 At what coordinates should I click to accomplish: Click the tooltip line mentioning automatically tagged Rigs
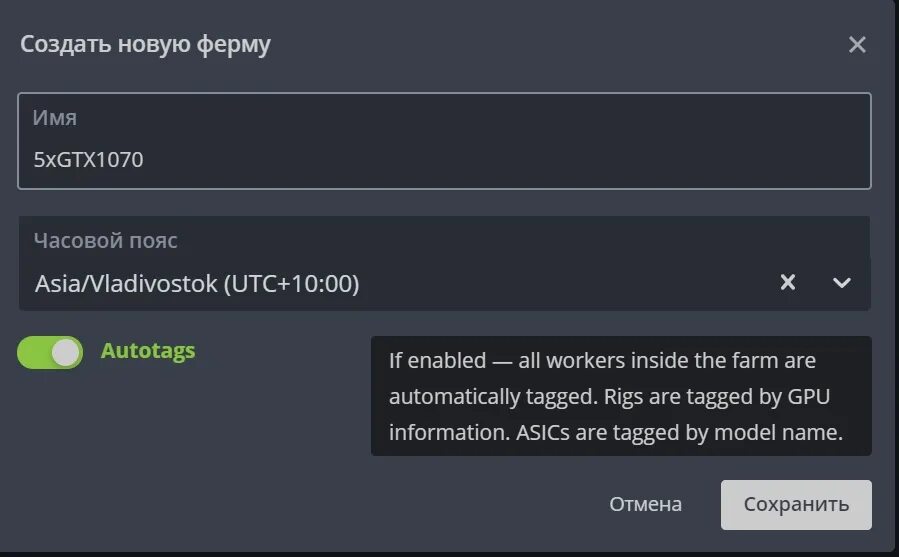click(x=609, y=396)
